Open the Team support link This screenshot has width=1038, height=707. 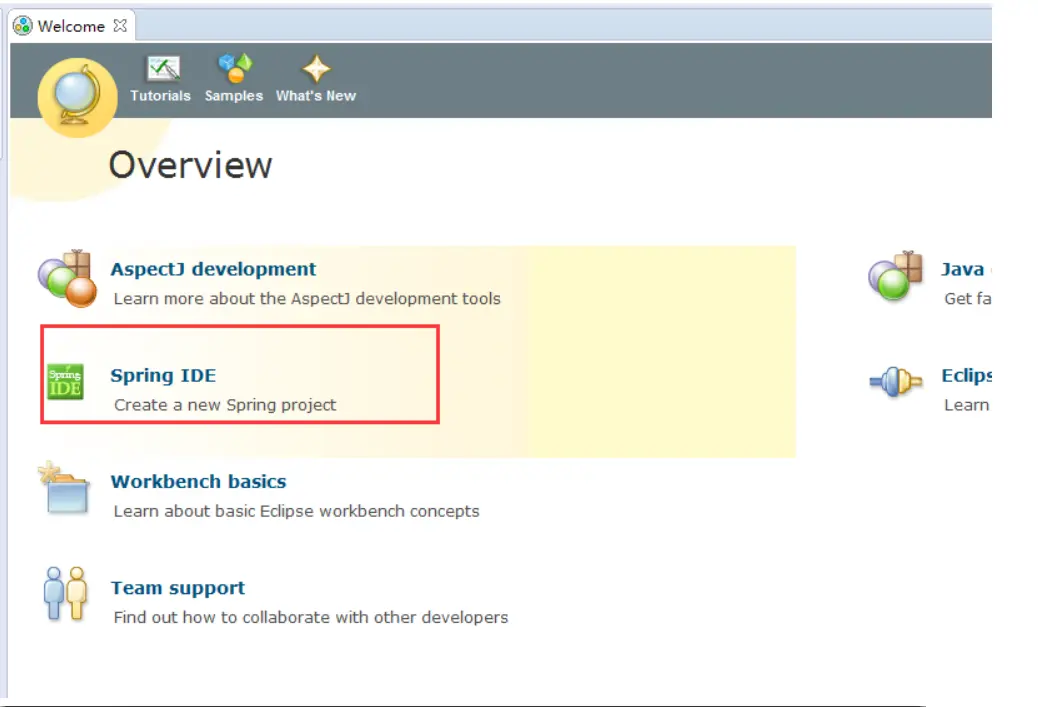pos(178,588)
